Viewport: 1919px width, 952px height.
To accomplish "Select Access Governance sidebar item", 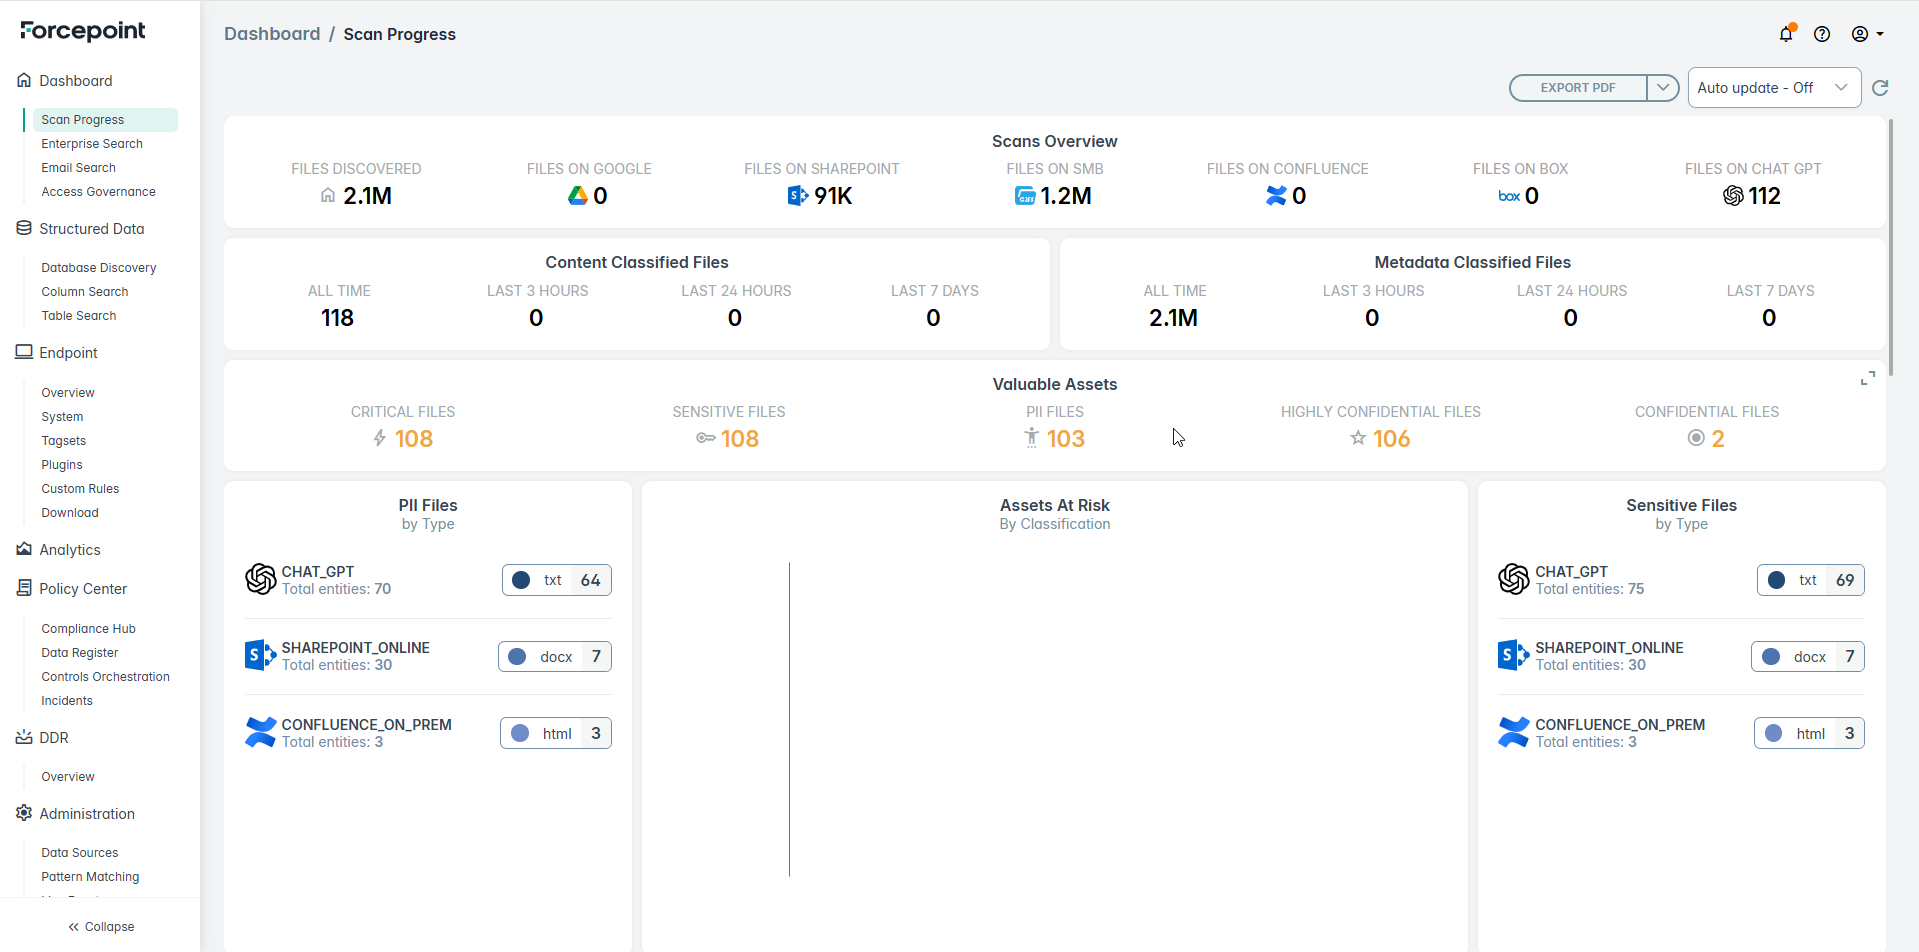I will [98, 192].
